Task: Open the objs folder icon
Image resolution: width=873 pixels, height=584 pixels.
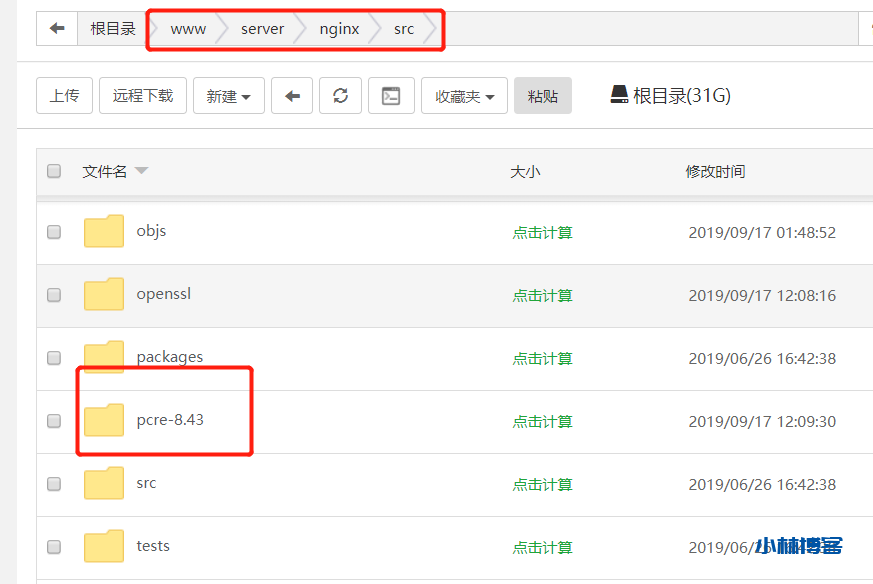Action: click(104, 231)
